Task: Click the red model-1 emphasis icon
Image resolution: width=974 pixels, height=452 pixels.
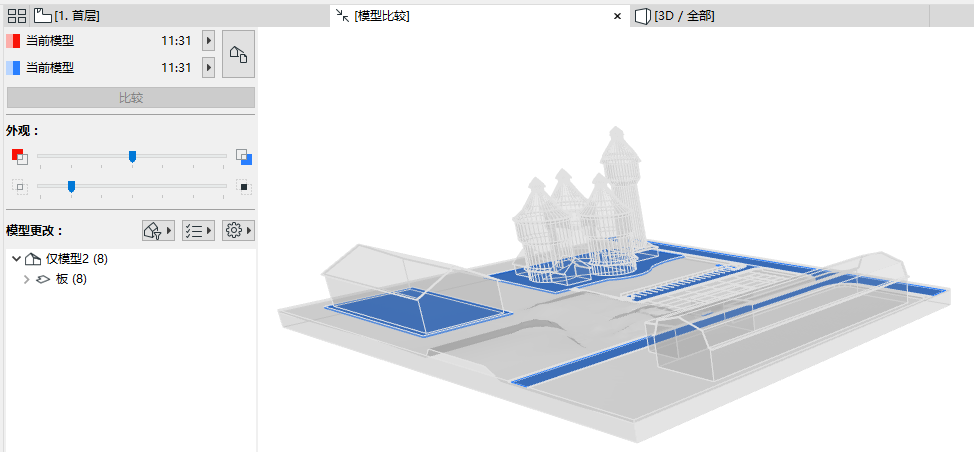Action: (19, 156)
